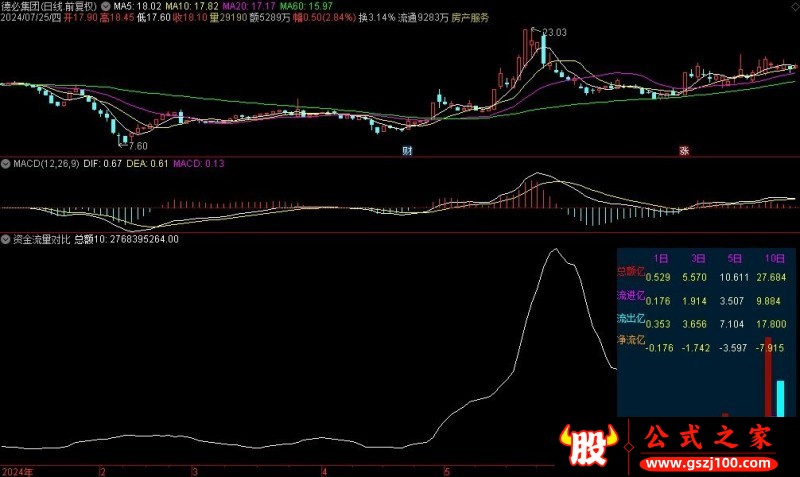Click the high price 高18.45
The image size is (800, 477).
pos(117,18)
